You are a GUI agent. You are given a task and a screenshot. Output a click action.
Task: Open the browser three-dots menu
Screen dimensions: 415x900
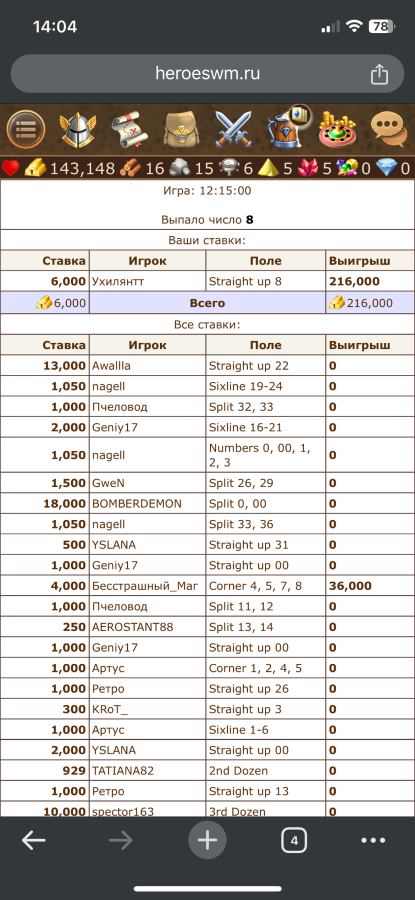373,841
